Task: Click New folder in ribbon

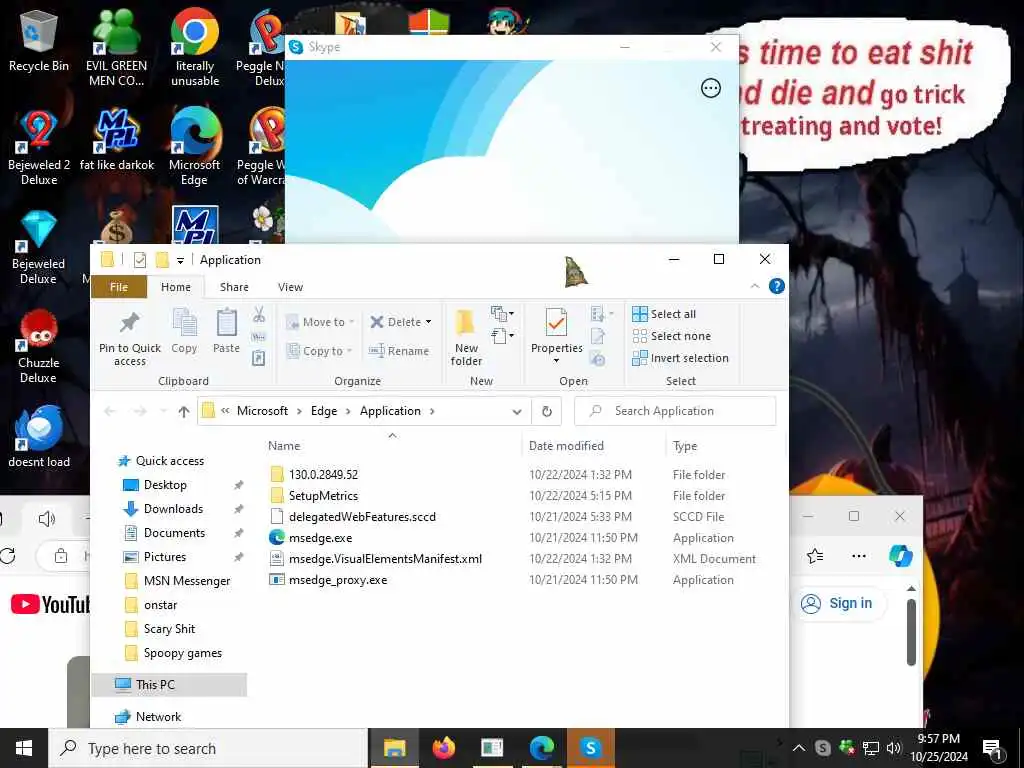Action: click(x=466, y=338)
